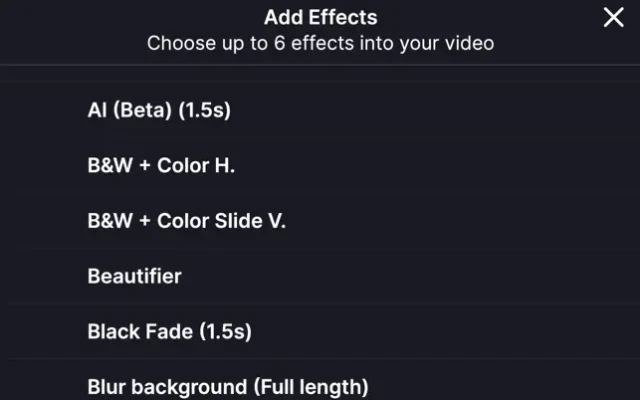Tap the AI (Beta) list entry
This screenshot has width=640, height=400.
point(159,111)
